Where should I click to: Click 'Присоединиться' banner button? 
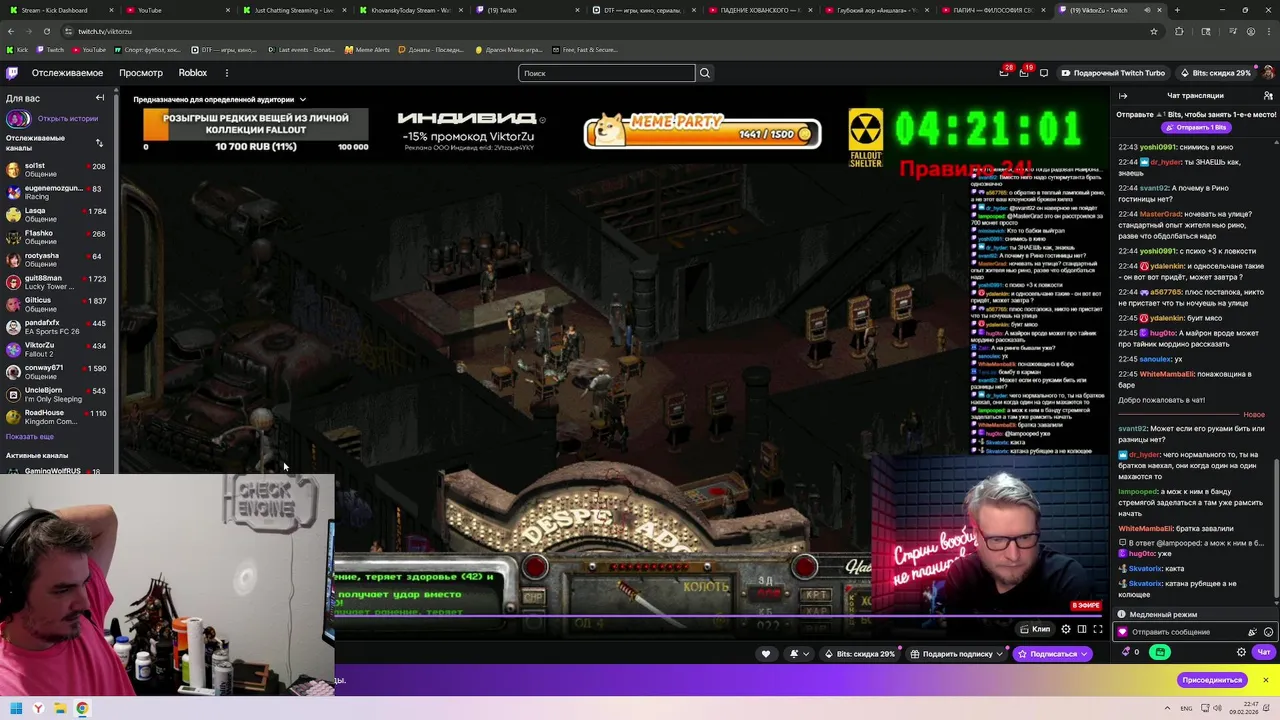(1212, 680)
